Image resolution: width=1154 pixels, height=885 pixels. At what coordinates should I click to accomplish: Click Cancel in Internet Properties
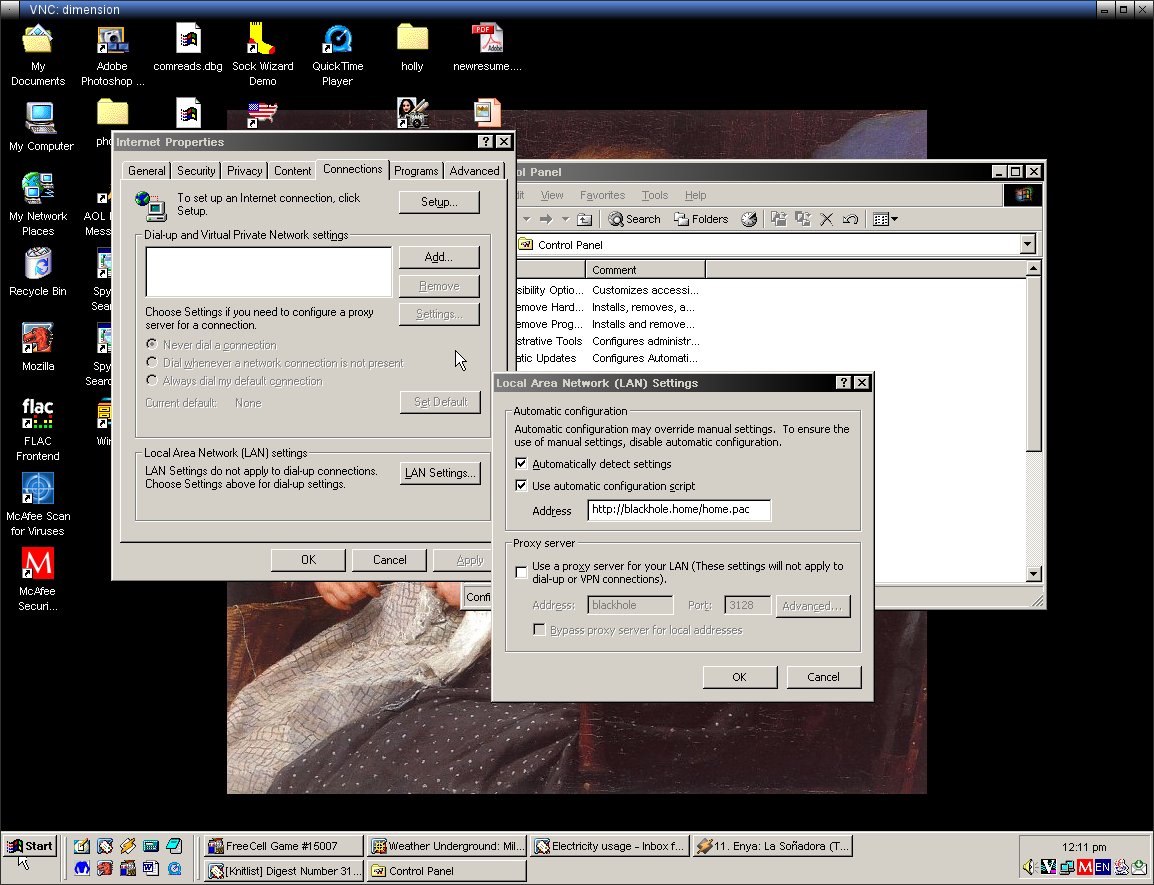[389, 560]
